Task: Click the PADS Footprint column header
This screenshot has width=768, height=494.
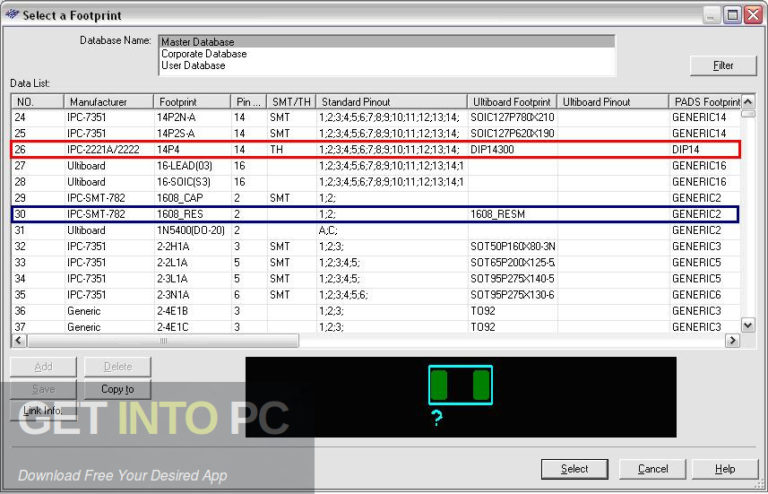Action: [x=705, y=102]
